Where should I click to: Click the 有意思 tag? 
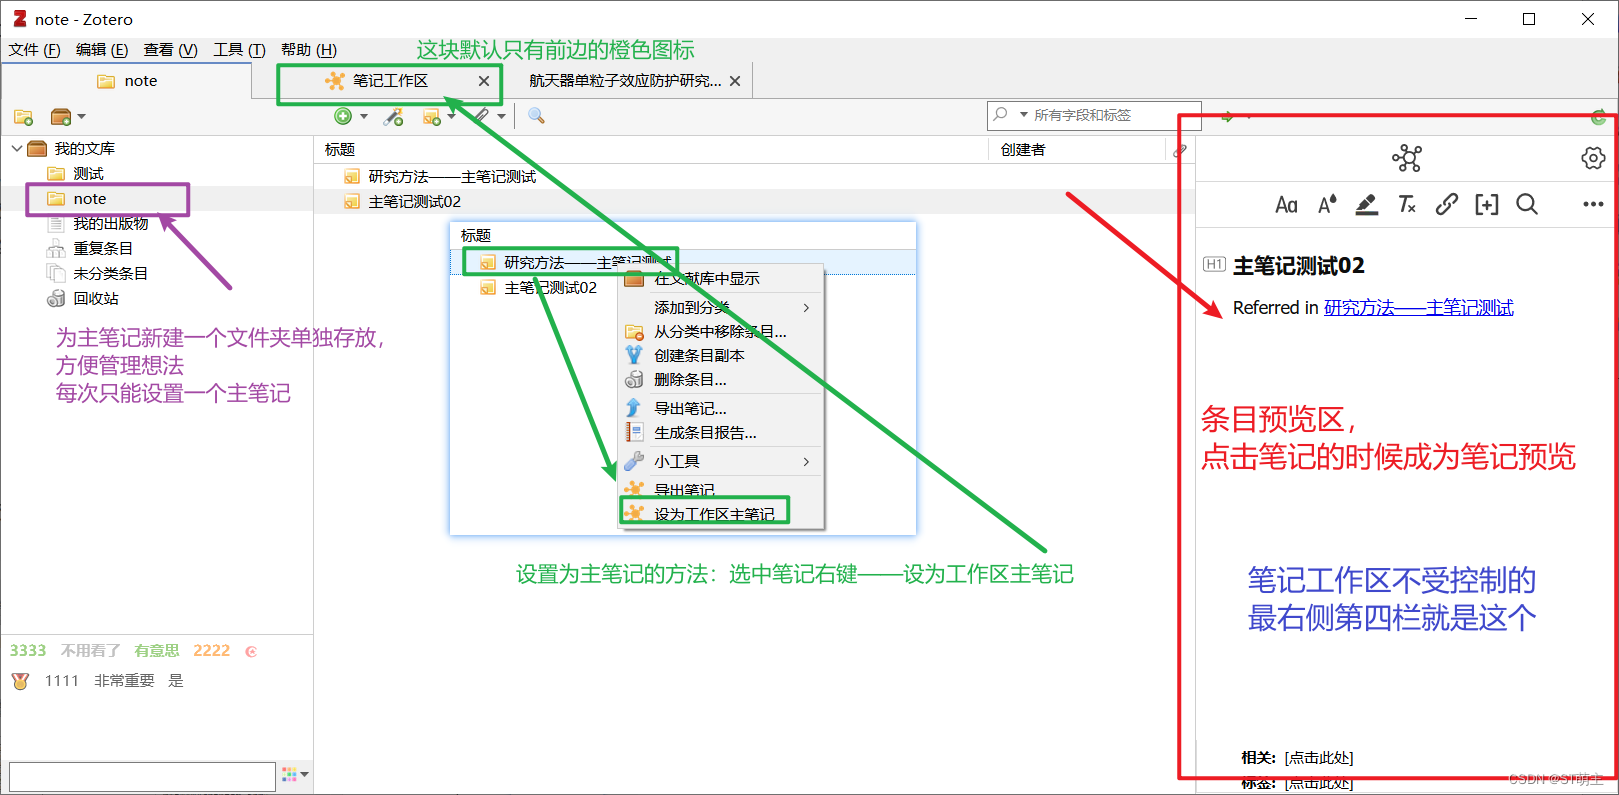(157, 651)
